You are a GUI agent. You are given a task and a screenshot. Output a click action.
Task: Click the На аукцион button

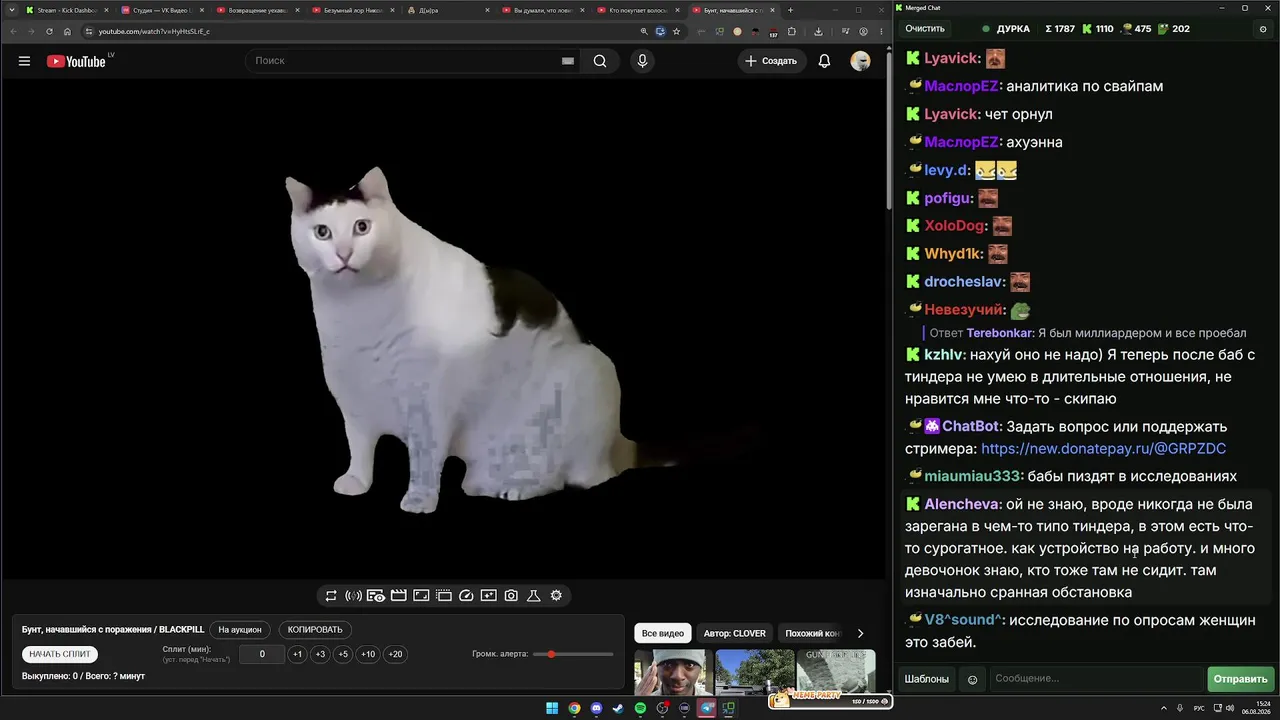[x=240, y=630]
